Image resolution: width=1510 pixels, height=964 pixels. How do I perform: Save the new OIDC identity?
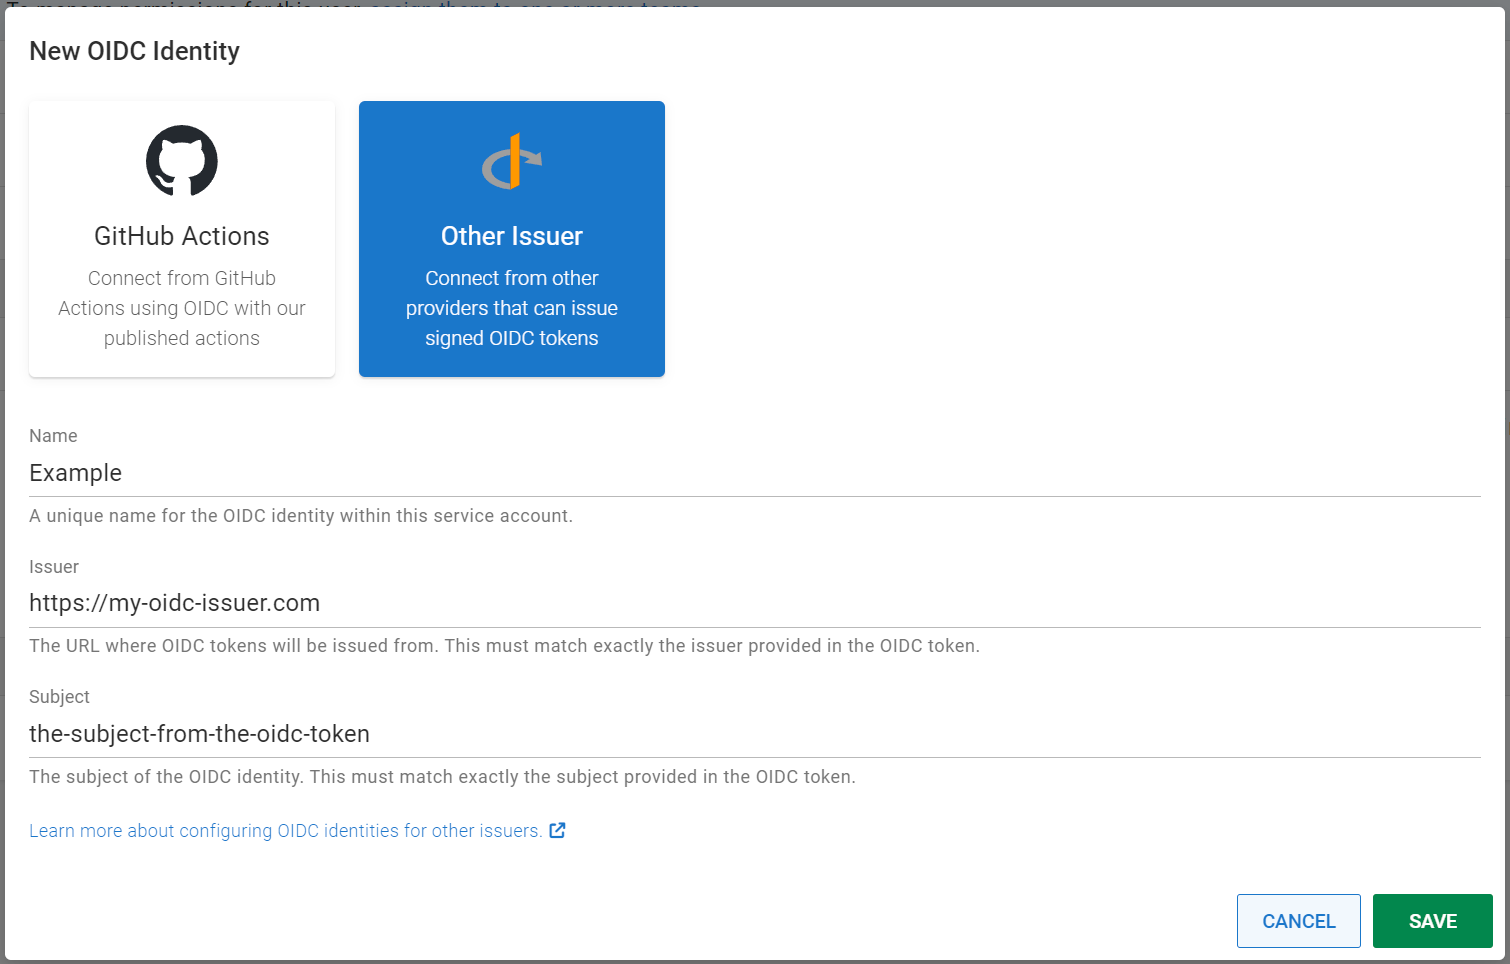coord(1432,920)
